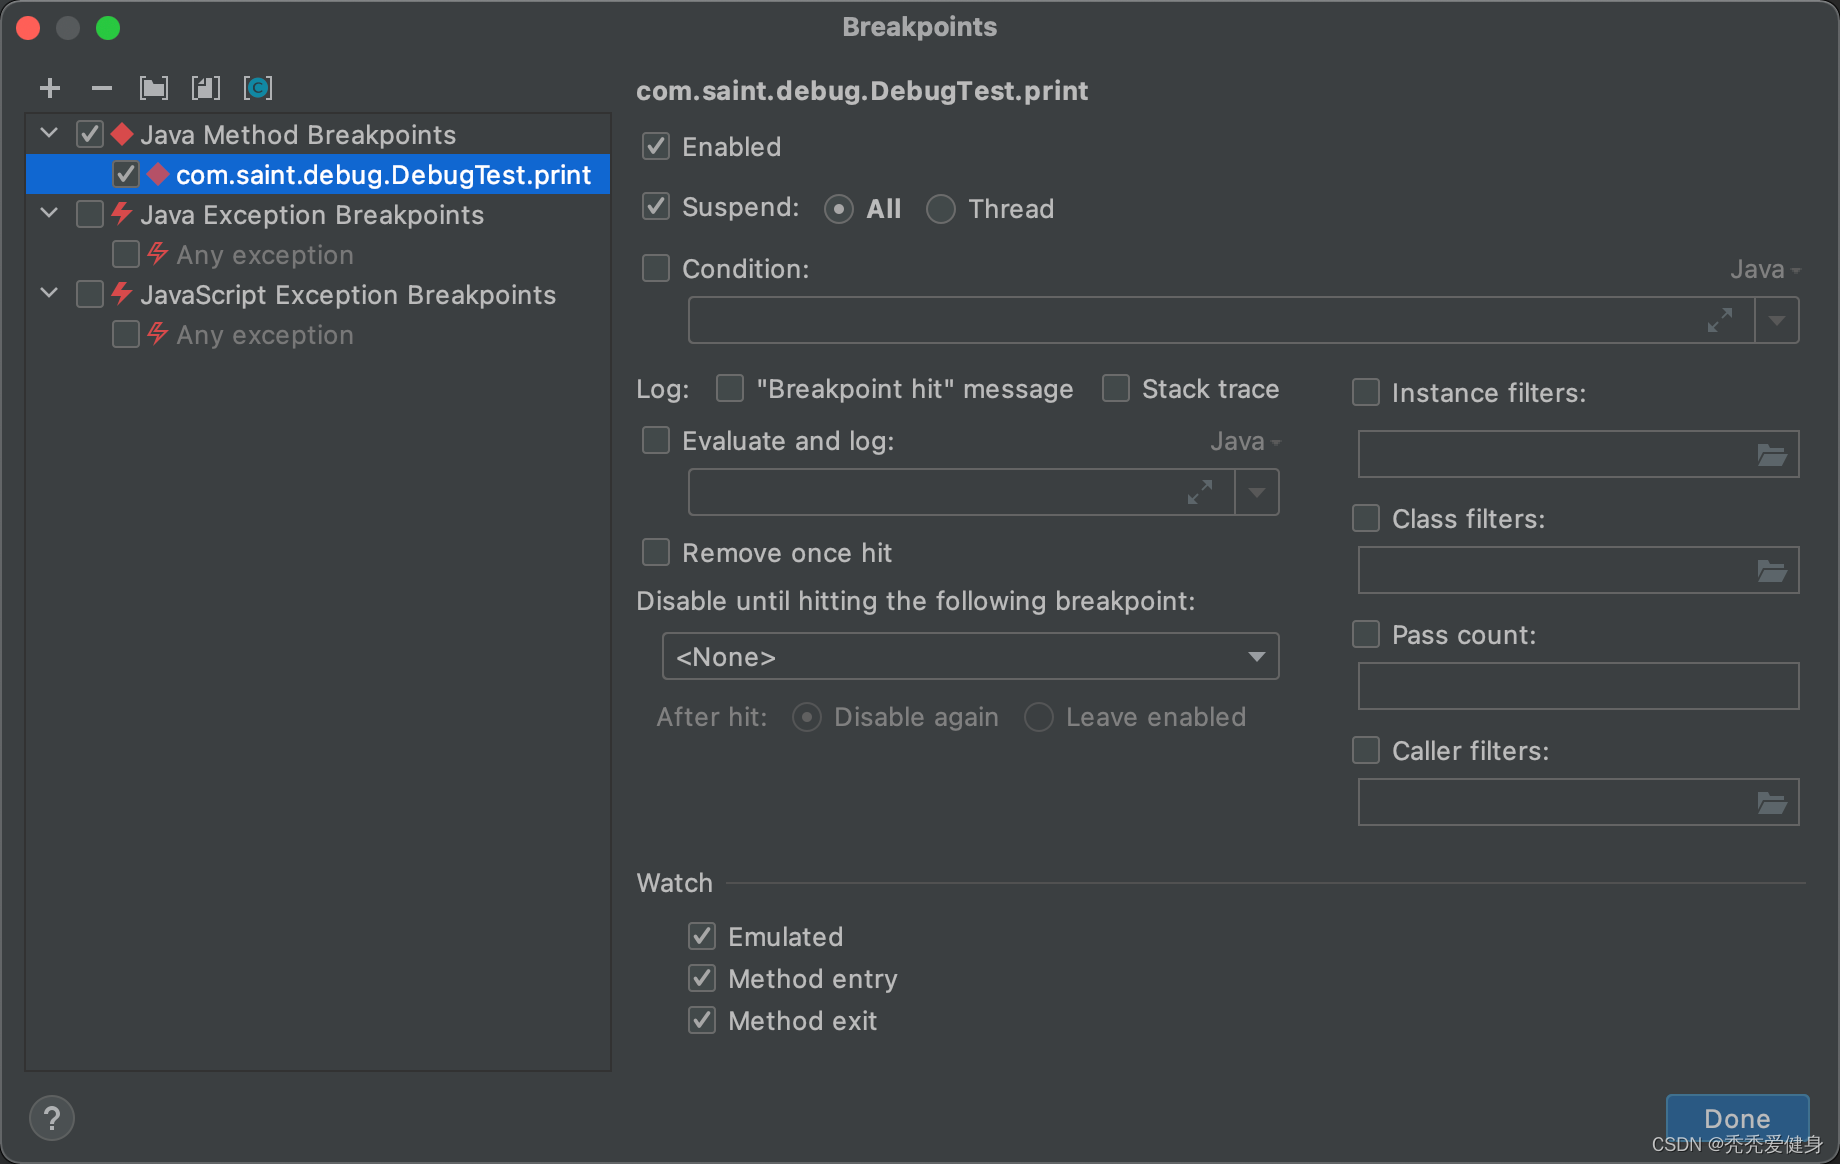
Task: Toggle the Remove once hit checkbox
Action: click(656, 553)
